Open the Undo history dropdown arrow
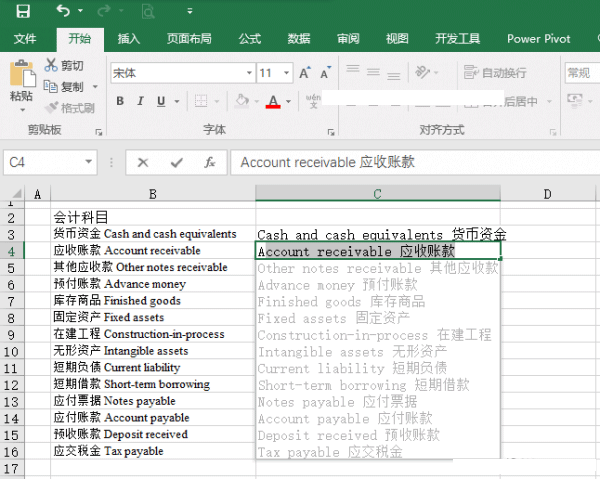Viewport: 600px width, 479px height. tap(81, 11)
